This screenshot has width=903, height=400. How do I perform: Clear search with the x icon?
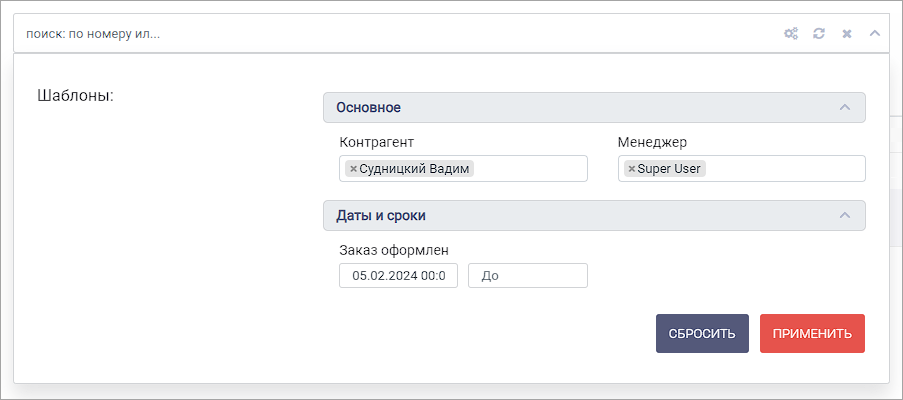(847, 34)
